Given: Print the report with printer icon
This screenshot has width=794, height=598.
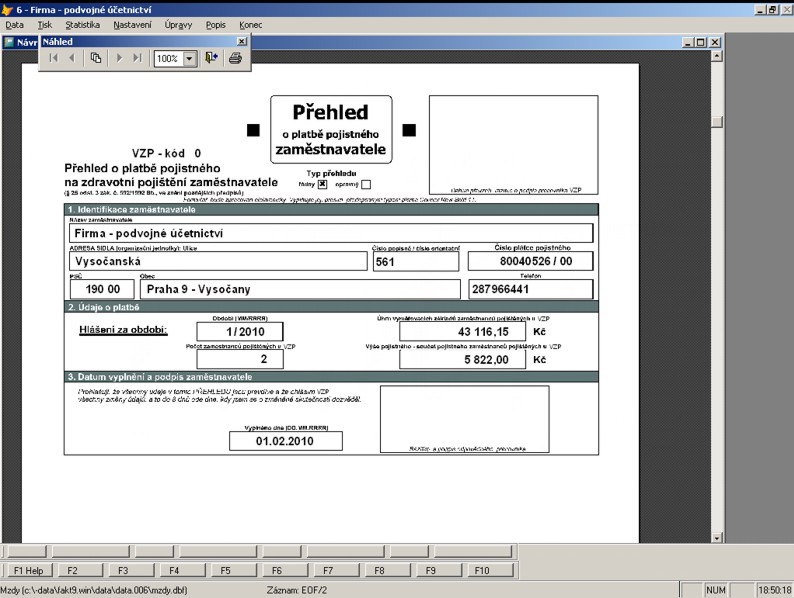Looking at the screenshot, I should 235,59.
